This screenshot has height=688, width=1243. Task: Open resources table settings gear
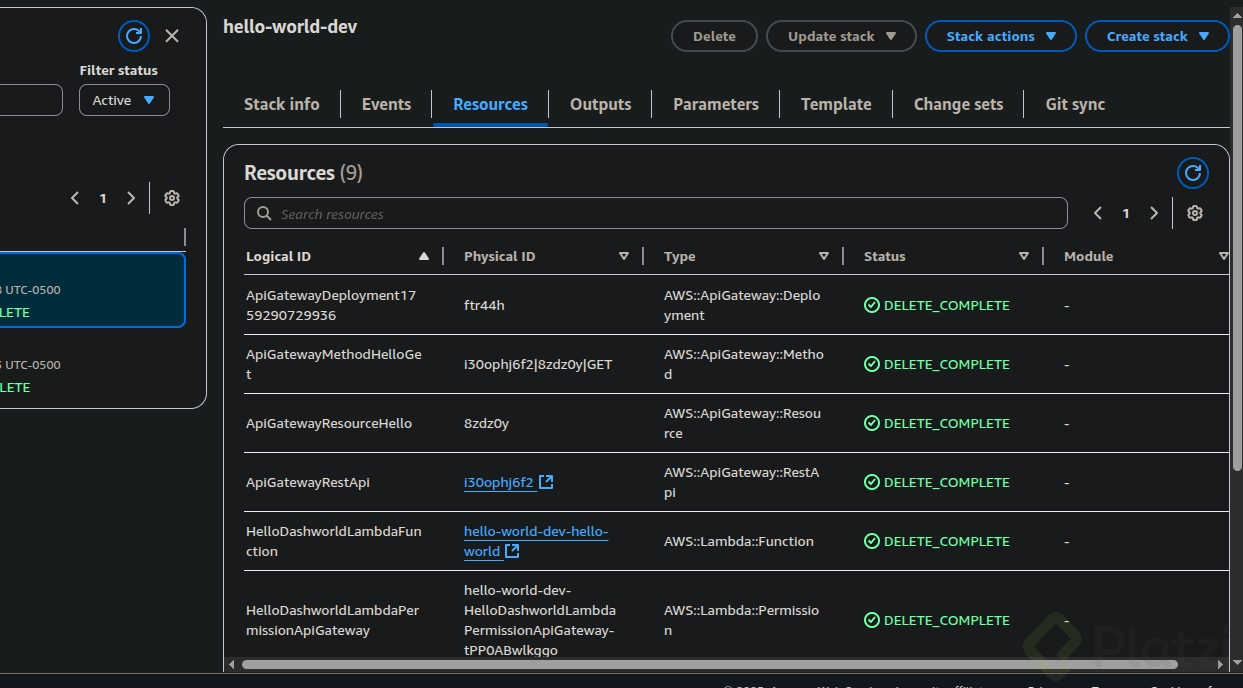pos(1194,213)
